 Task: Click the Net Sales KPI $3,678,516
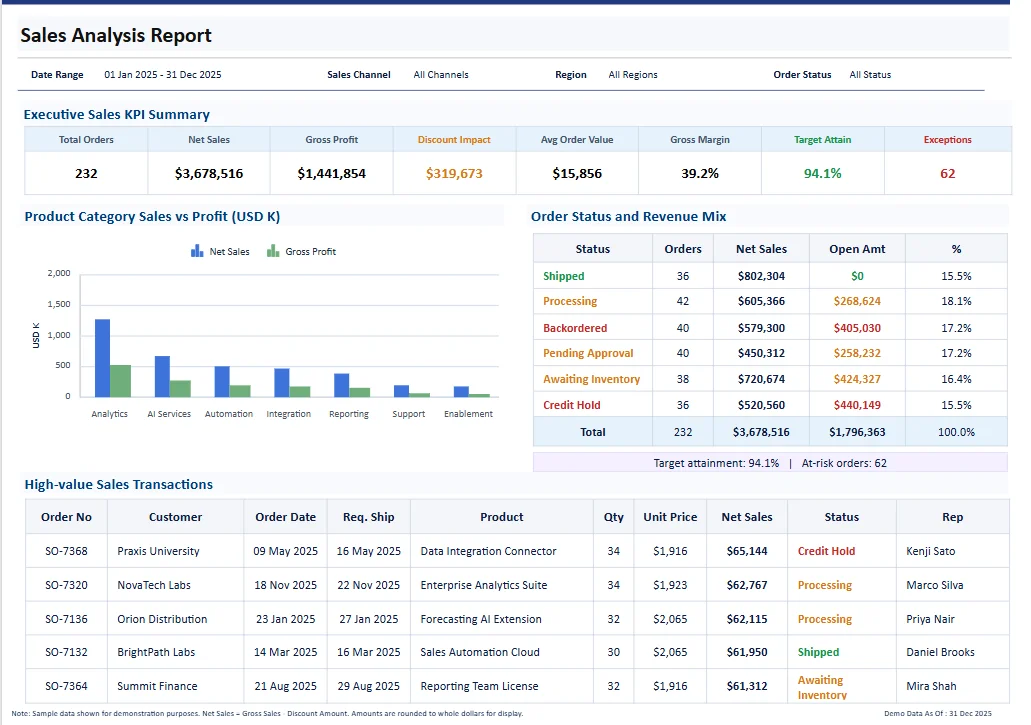(x=209, y=174)
